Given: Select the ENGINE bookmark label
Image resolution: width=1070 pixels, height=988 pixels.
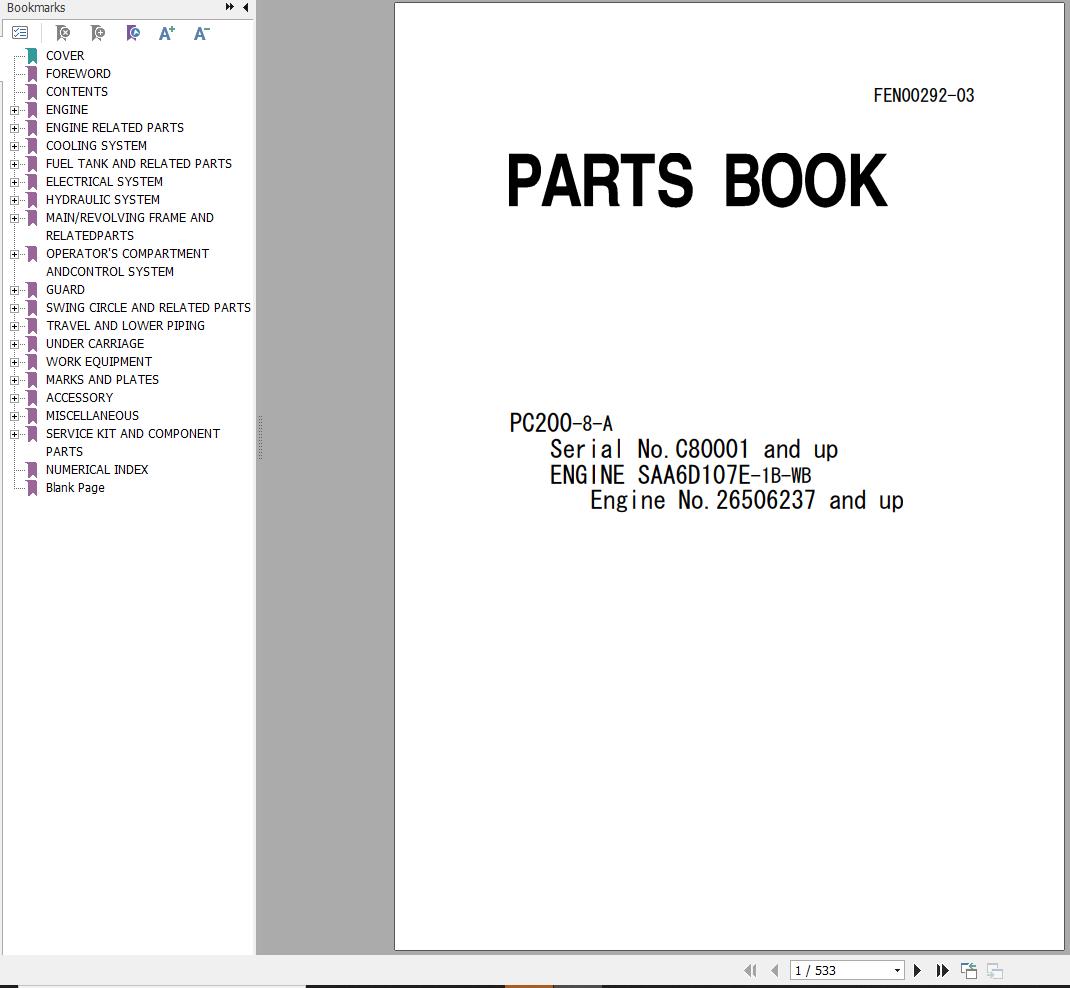Looking at the screenshot, I should 67,110.
